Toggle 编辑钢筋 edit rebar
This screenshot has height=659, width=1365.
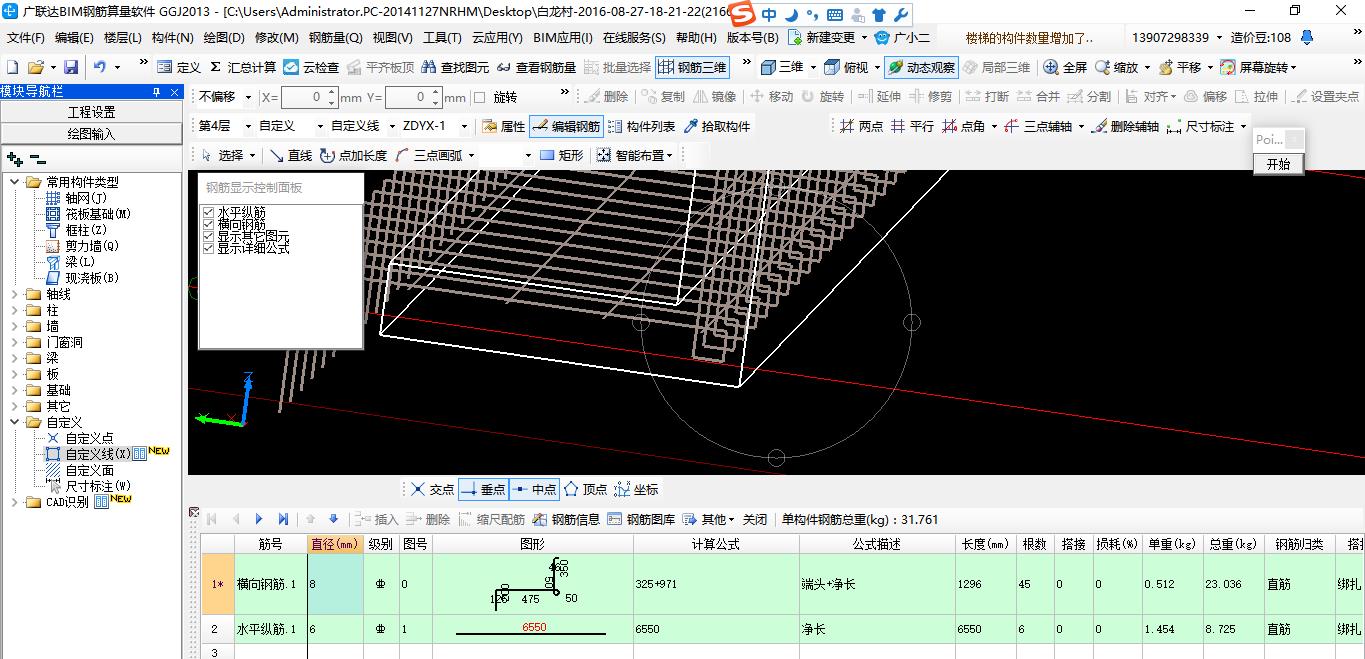[567, 126]
